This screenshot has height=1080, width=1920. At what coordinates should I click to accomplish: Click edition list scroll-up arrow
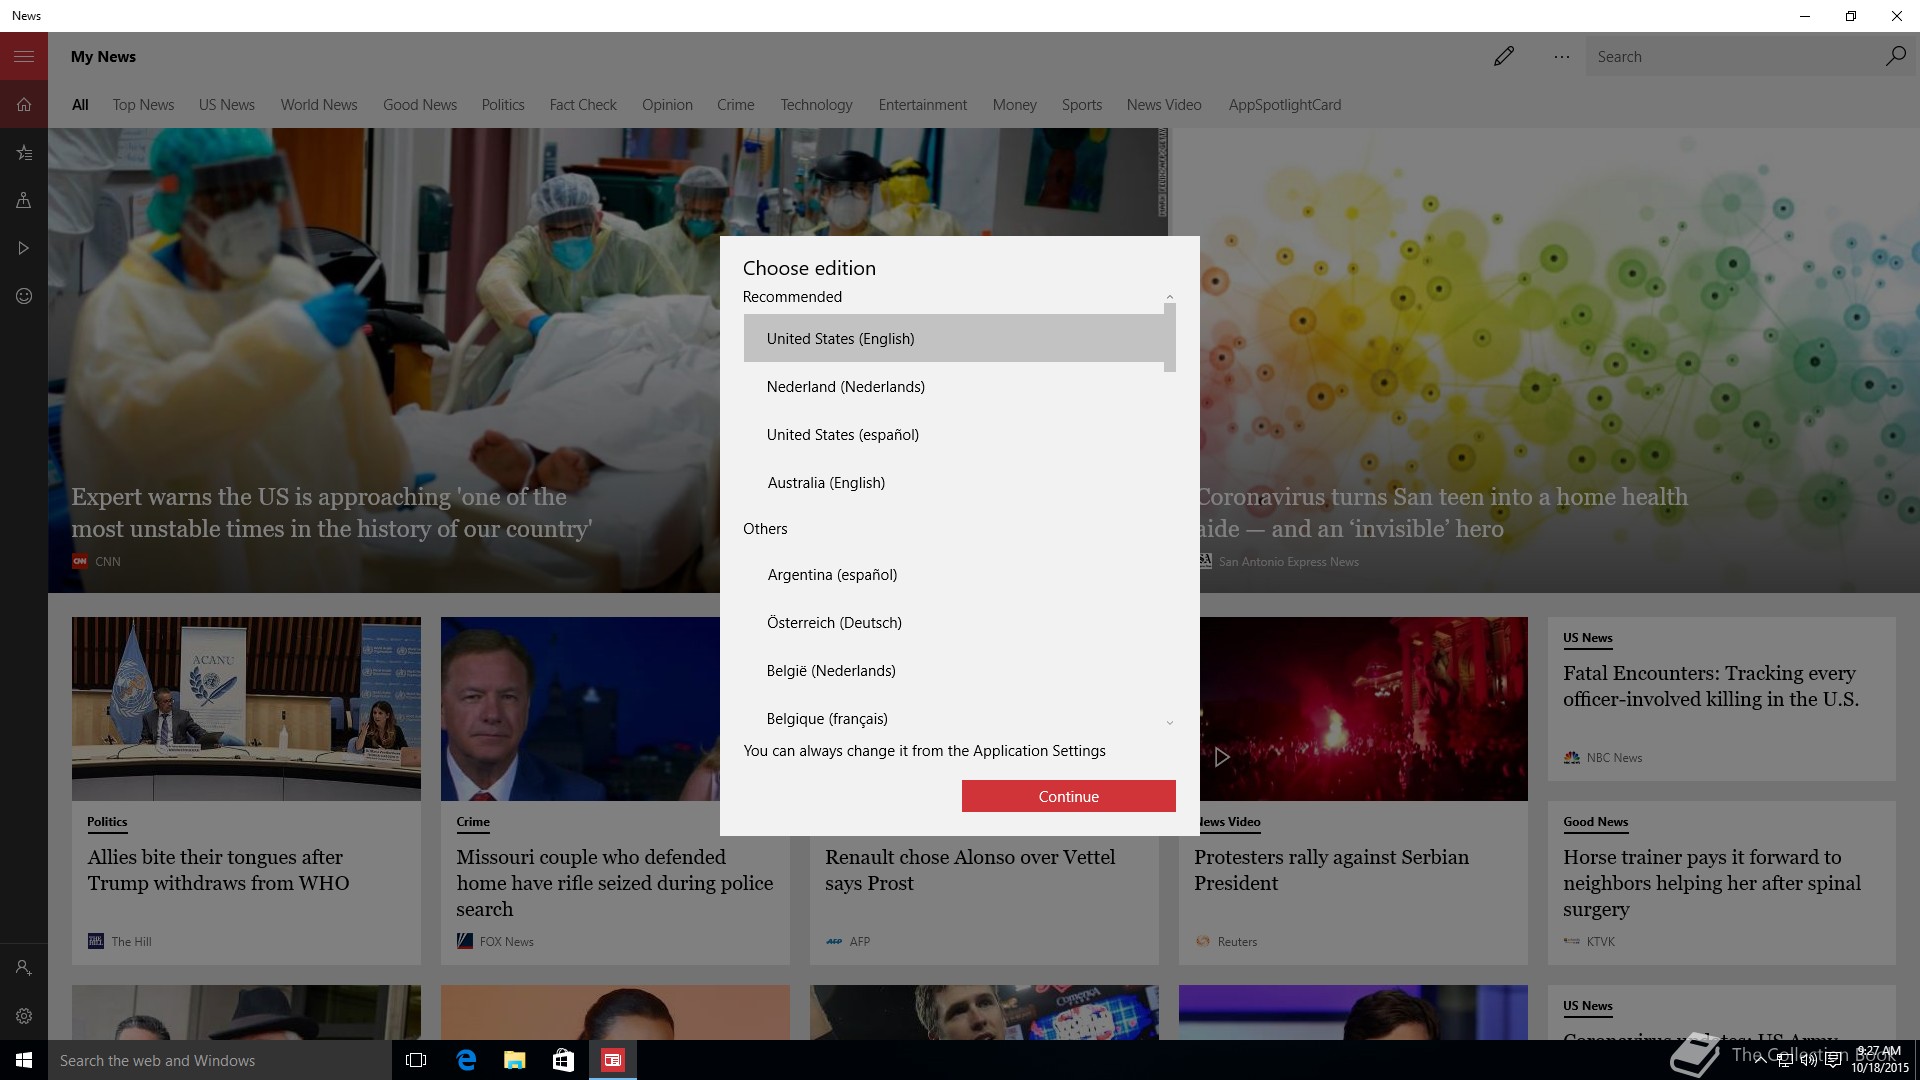(x=1169, y=297)
